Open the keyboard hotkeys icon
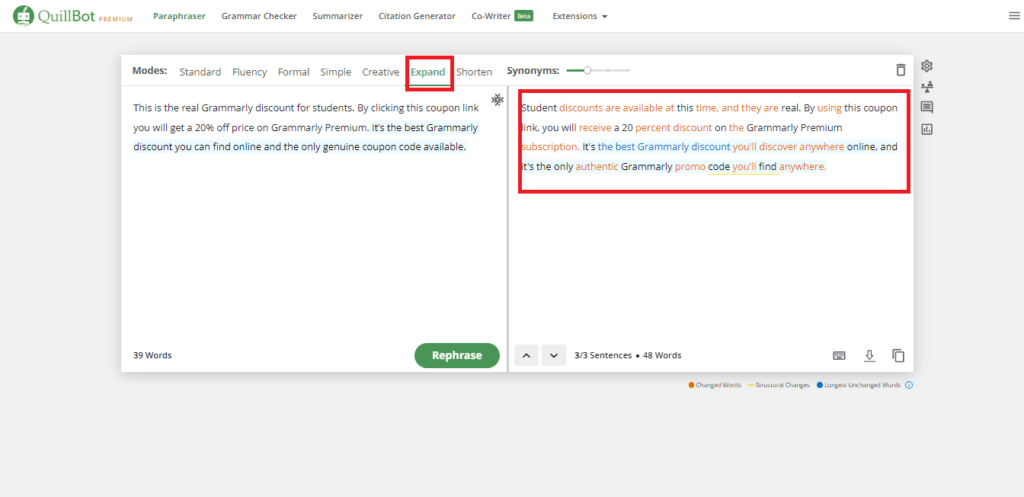 tap(839, 356)
